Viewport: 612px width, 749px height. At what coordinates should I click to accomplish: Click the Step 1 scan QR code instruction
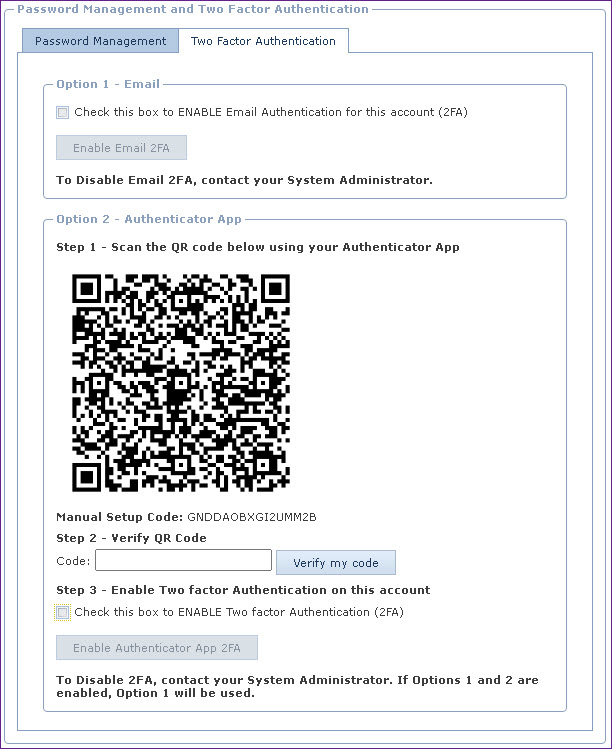point(258,247)
